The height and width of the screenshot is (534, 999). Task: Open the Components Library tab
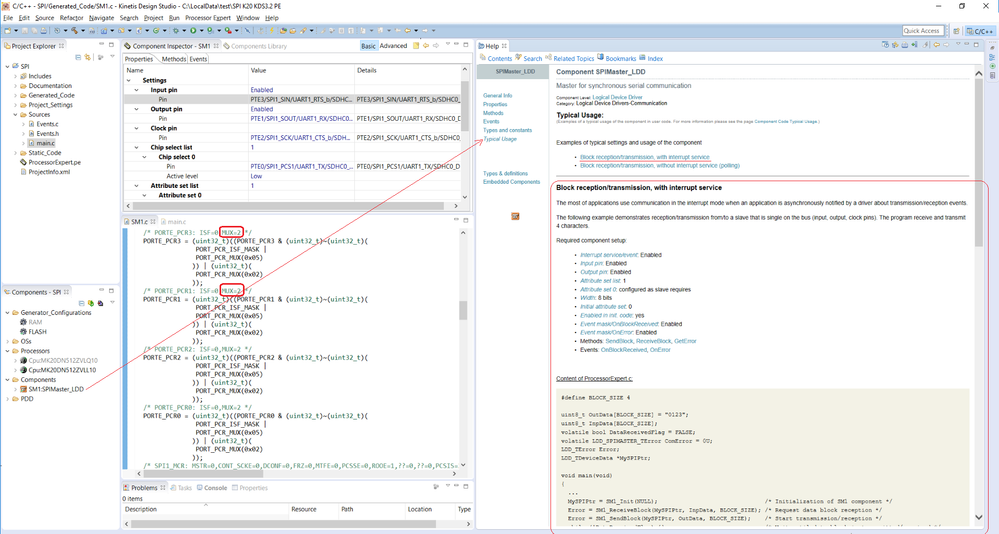255,46
